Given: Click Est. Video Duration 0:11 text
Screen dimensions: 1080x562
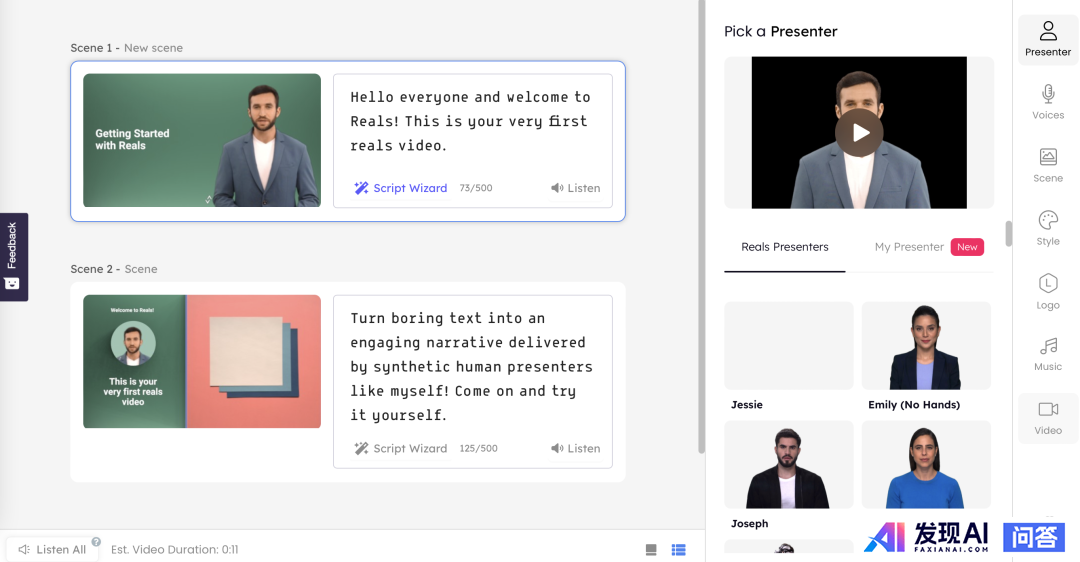Looking at the screenshot, I should (x=174, y=550).
